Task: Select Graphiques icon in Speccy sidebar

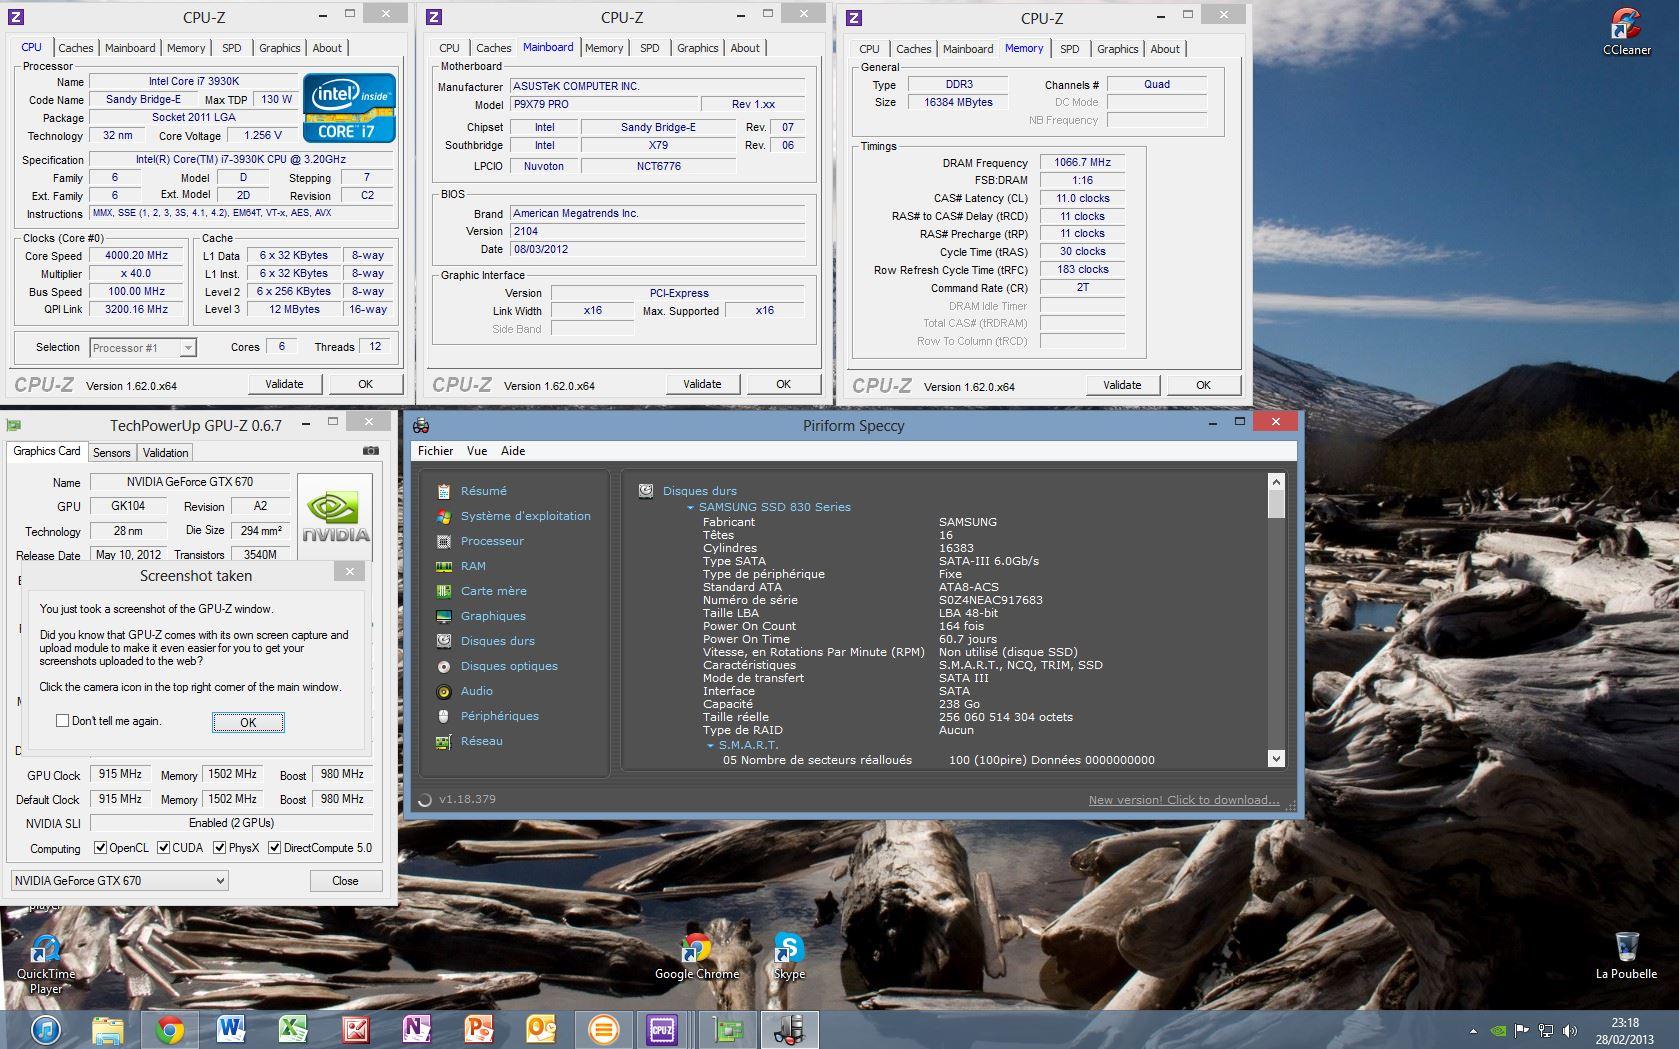Action: [444, 616]
